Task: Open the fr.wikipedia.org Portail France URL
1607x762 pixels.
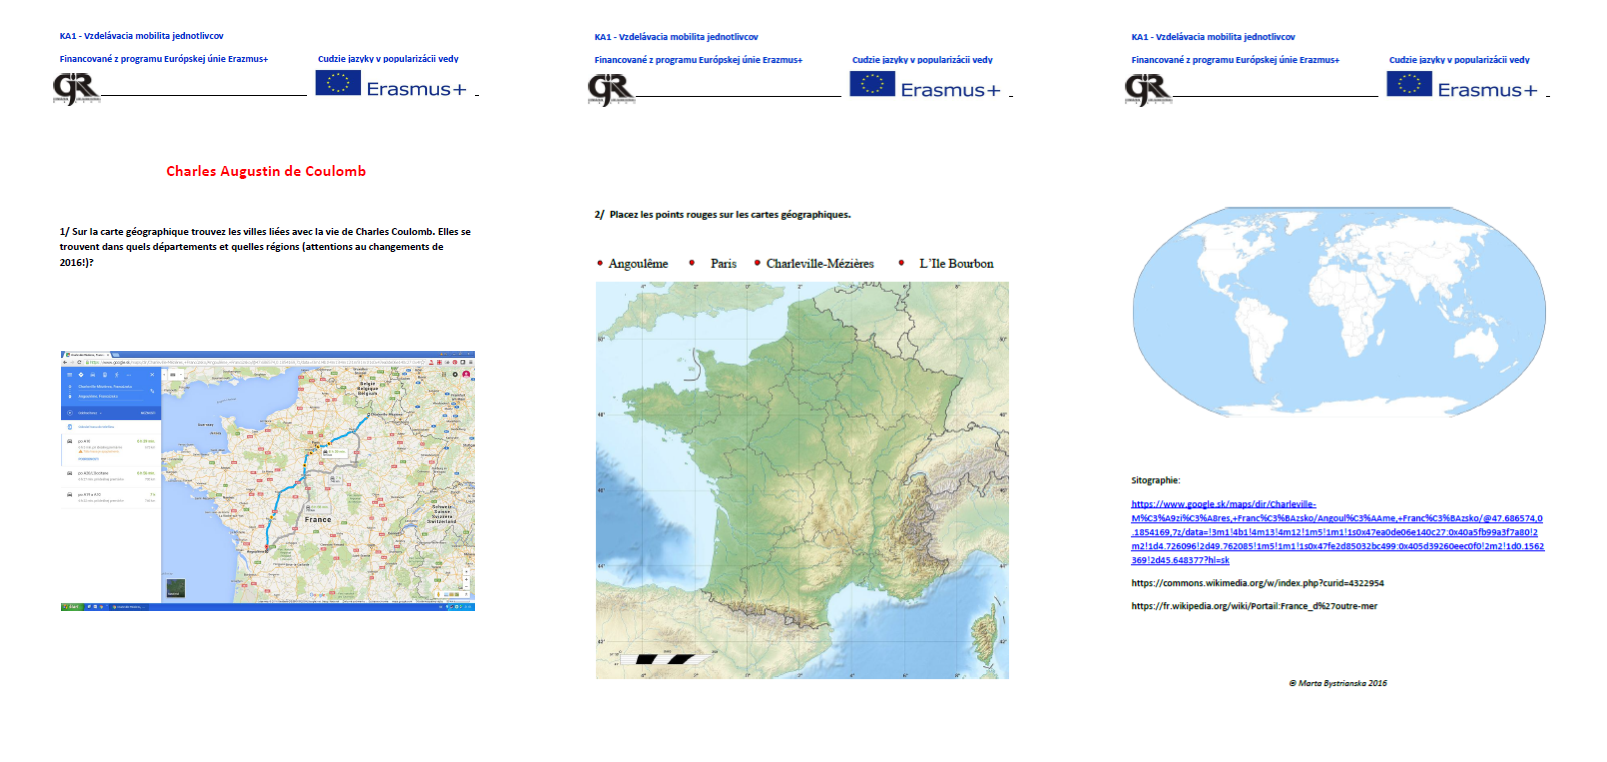Action: (x=1254, y=606)
